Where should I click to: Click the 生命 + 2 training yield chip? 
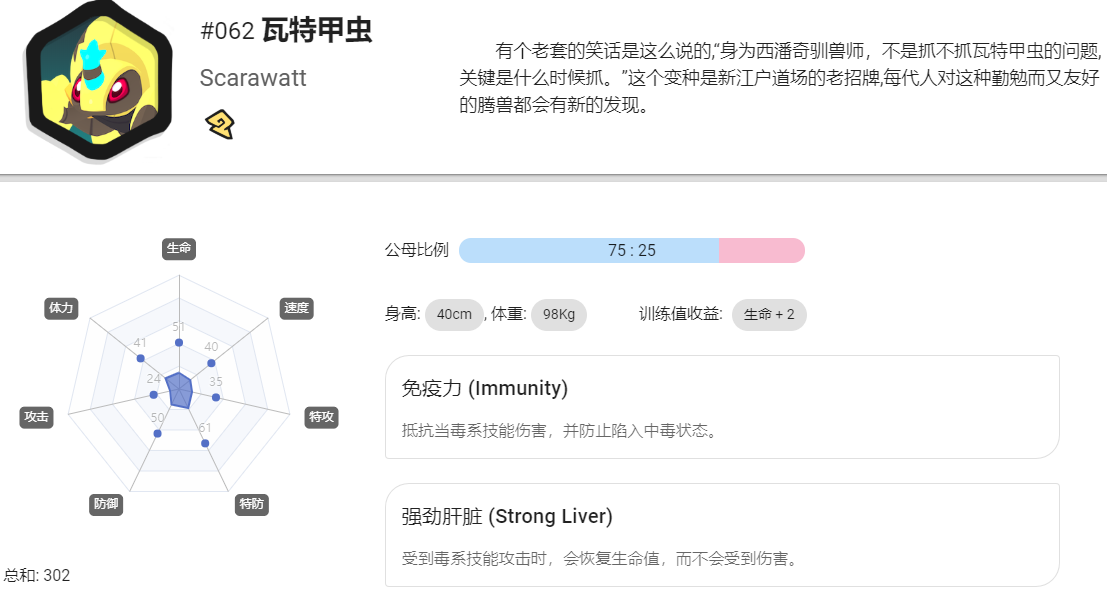(x=769, y=314)
